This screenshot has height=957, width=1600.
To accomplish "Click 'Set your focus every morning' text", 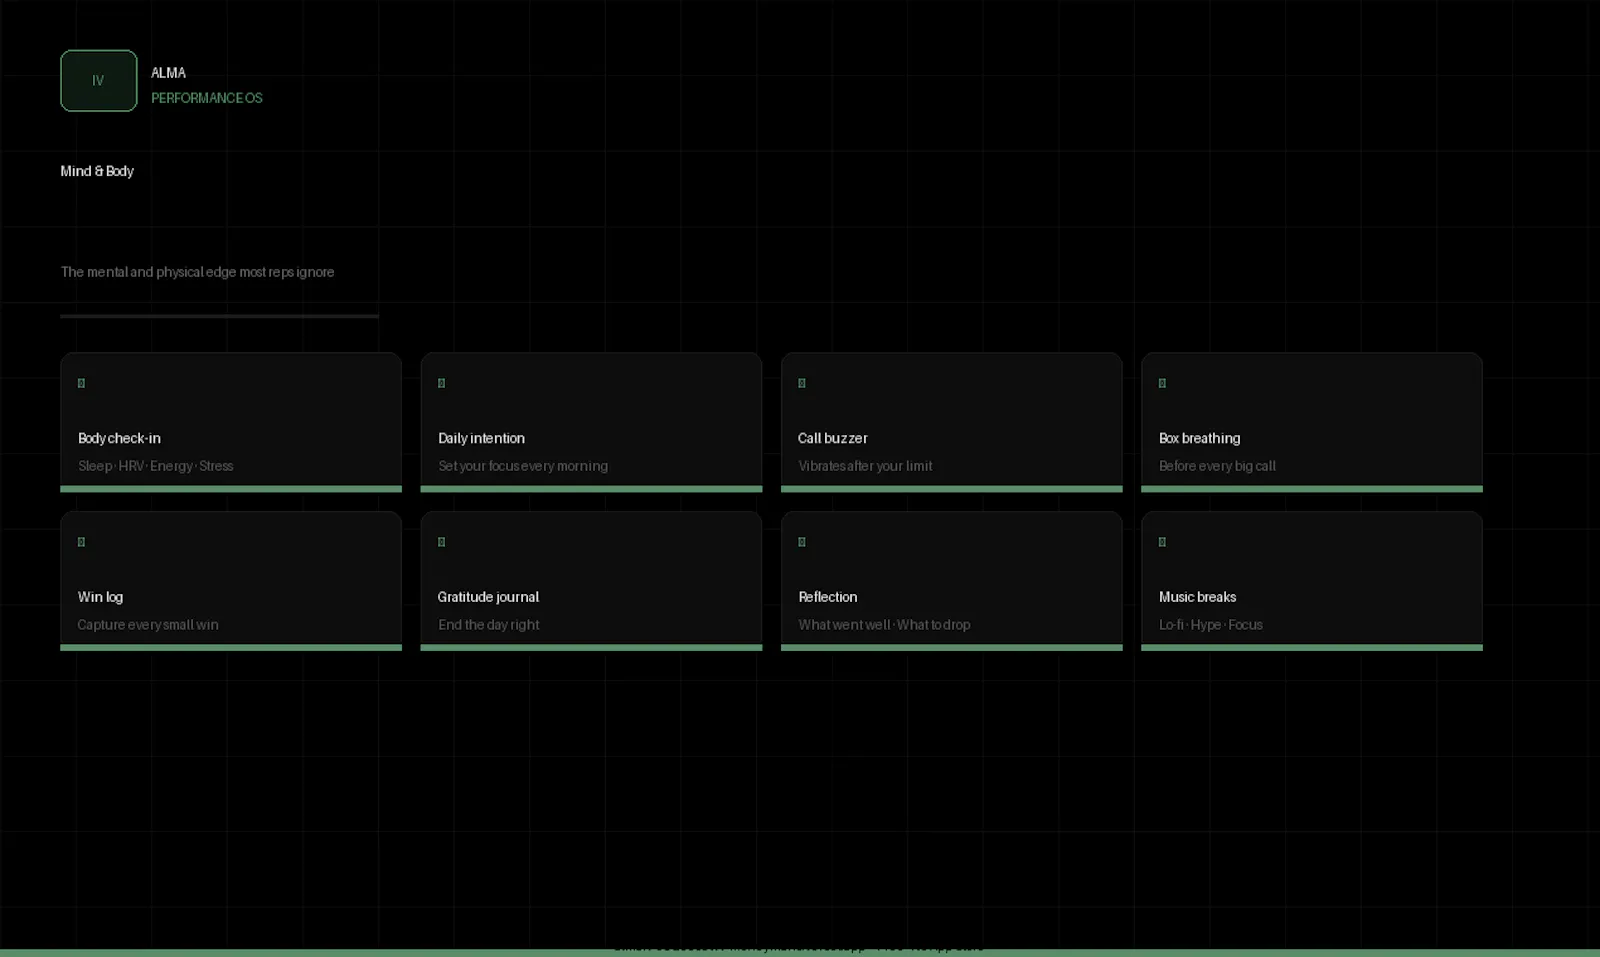I will [523, 466].
